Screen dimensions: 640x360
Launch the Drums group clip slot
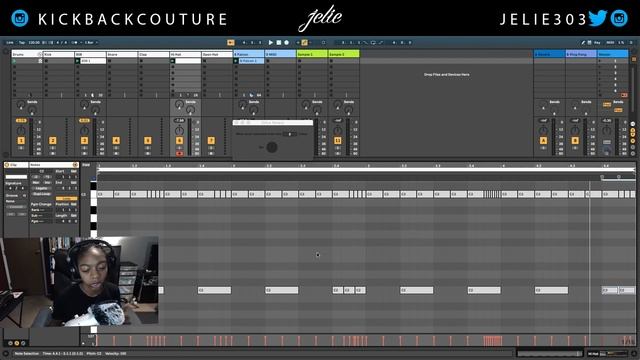tap(14, 61)
